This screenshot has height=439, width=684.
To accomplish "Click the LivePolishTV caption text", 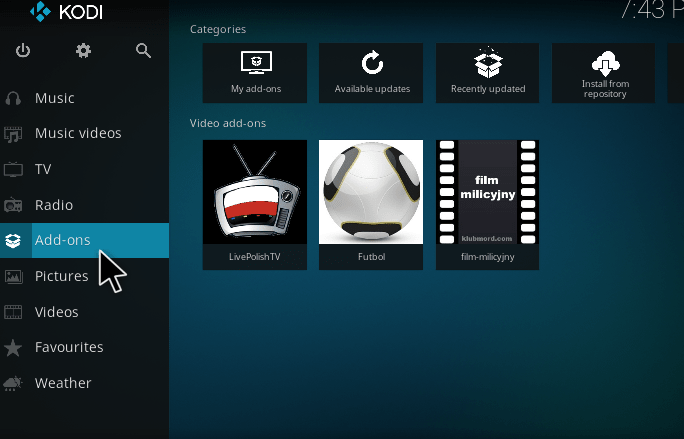I will [255, 257].
